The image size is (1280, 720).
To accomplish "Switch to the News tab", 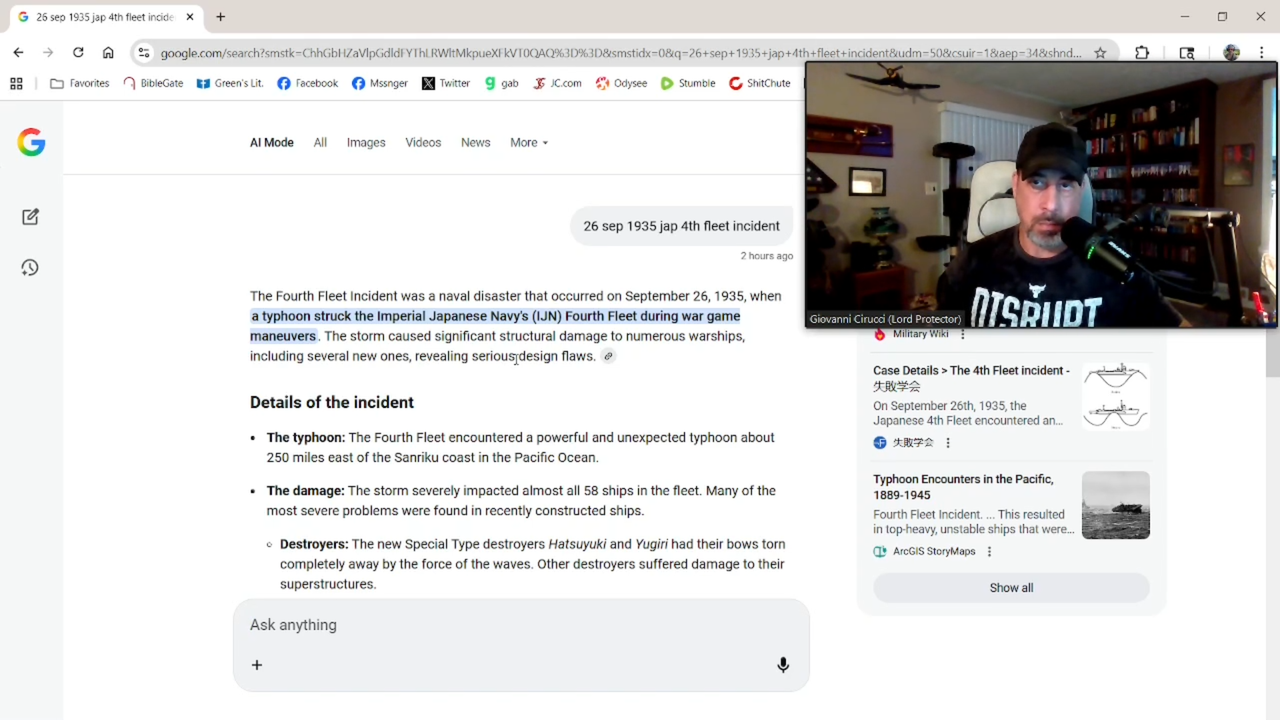I will (475, 143).
